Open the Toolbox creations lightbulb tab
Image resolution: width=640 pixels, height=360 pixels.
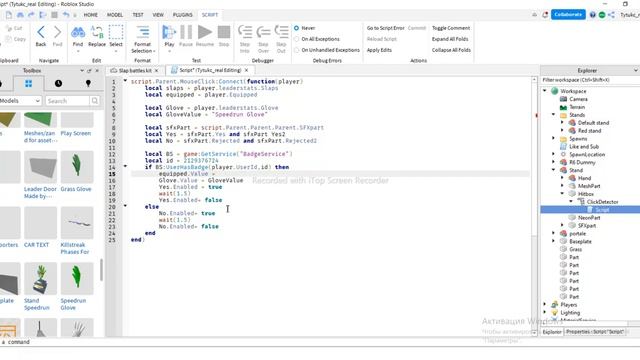coord(88,84)
